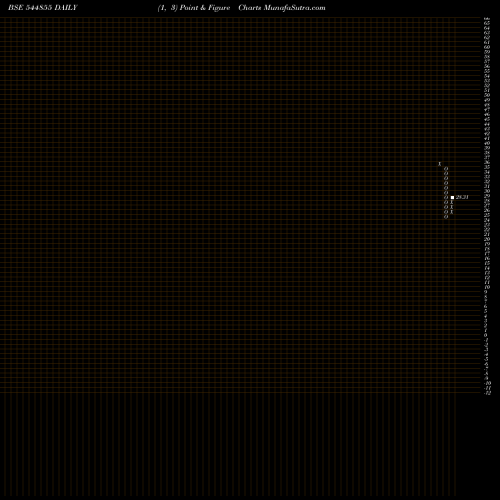Select the topmost O in the O column
The height and width of the screenshot is (500, 500).
(x=446, y=169)
